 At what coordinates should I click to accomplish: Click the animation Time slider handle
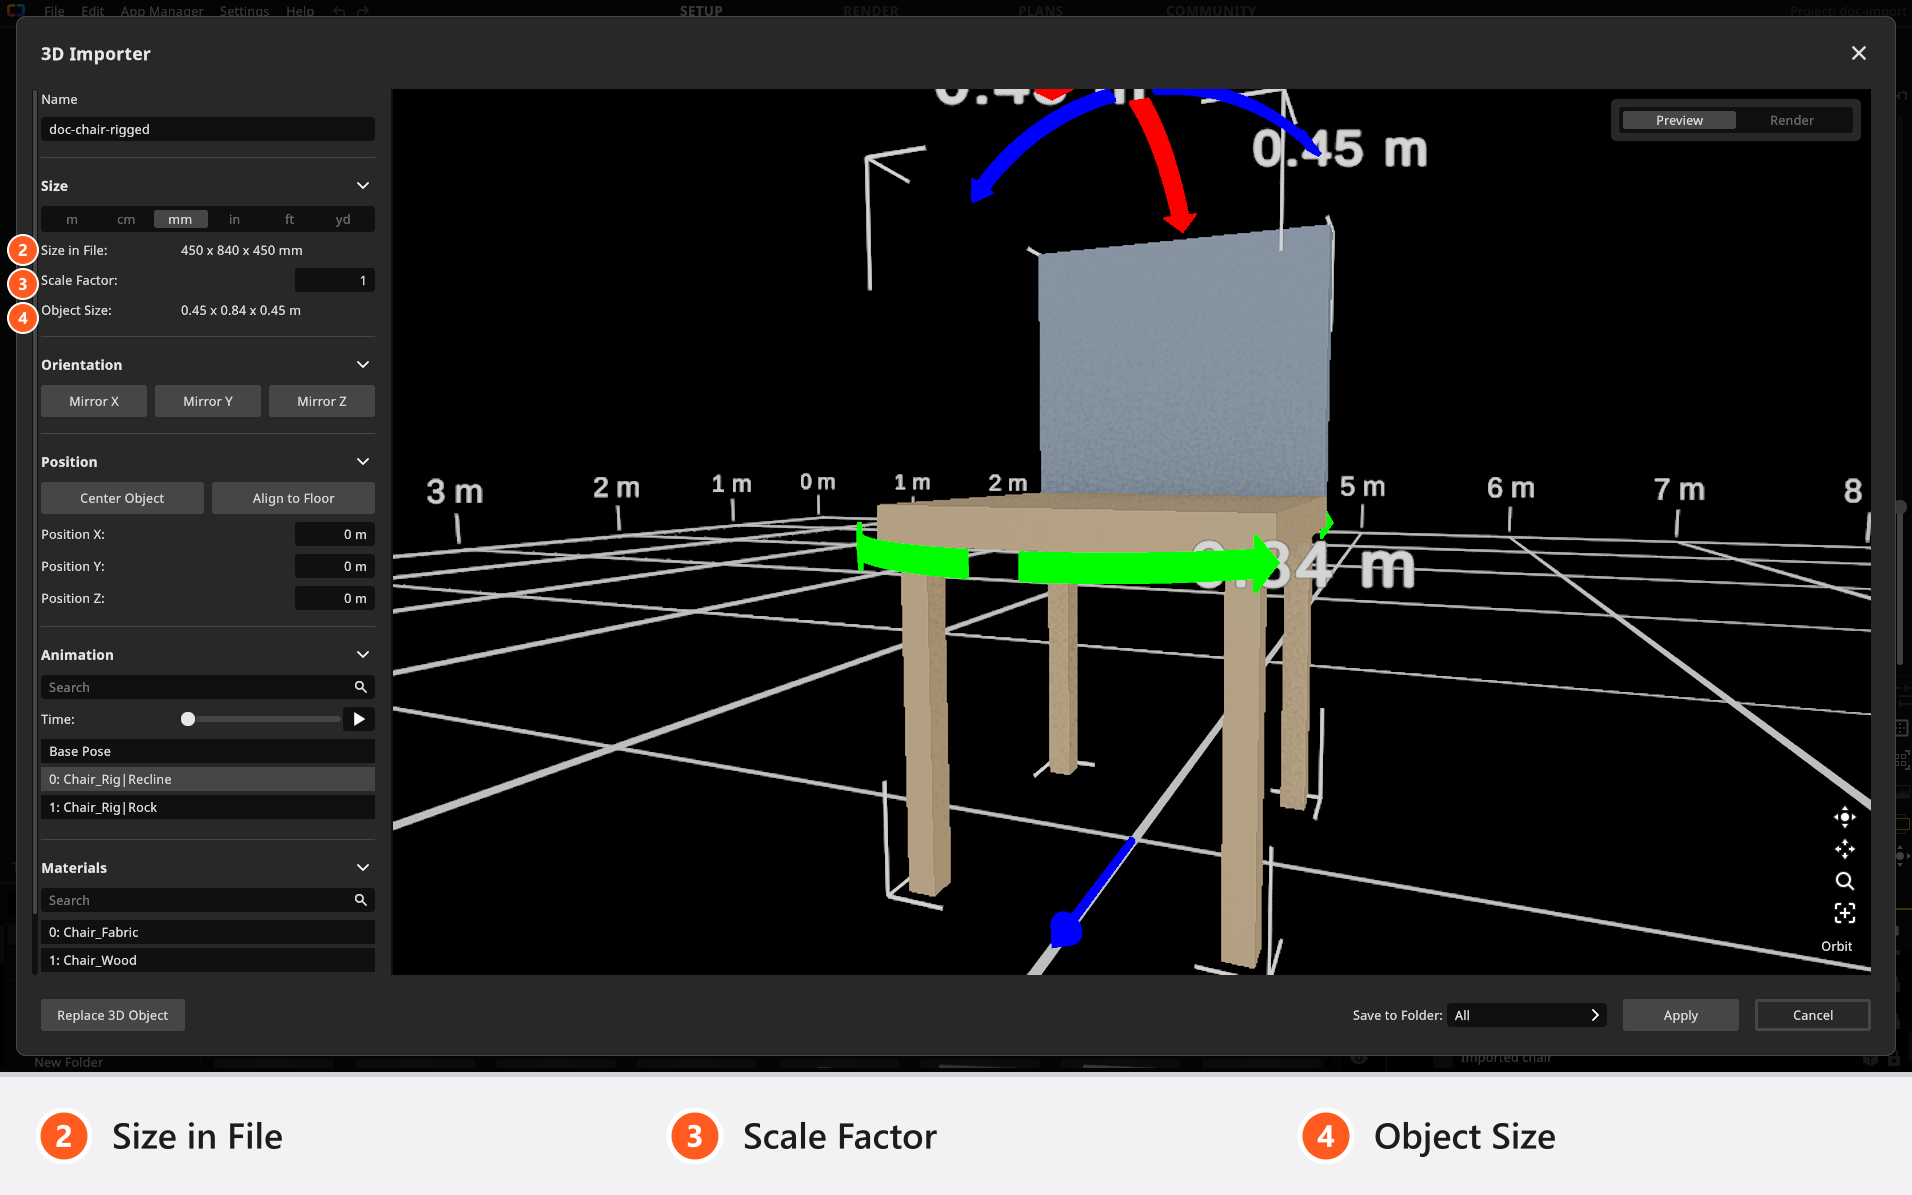pyautogui.click(x=188, y=719)
